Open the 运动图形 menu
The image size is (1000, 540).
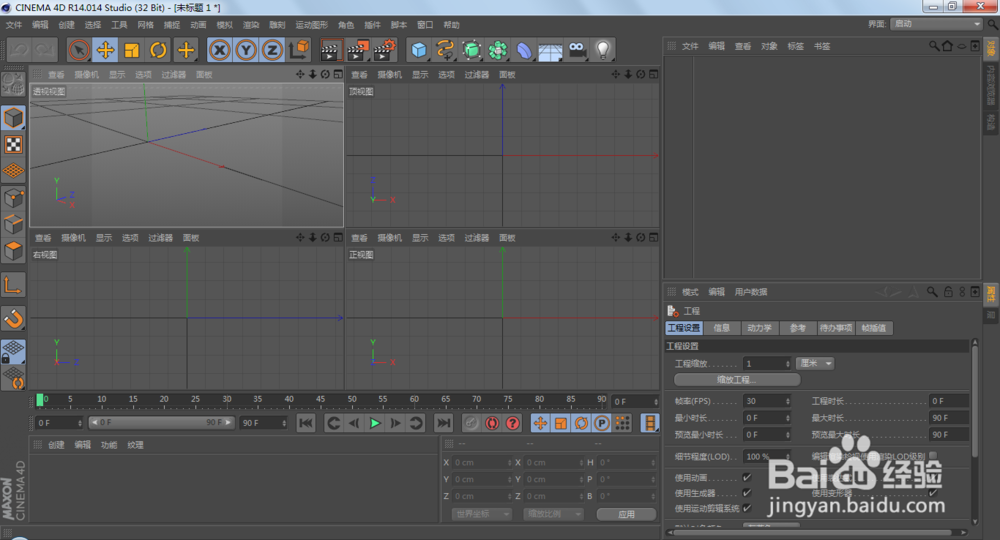(x=311, y=25)
